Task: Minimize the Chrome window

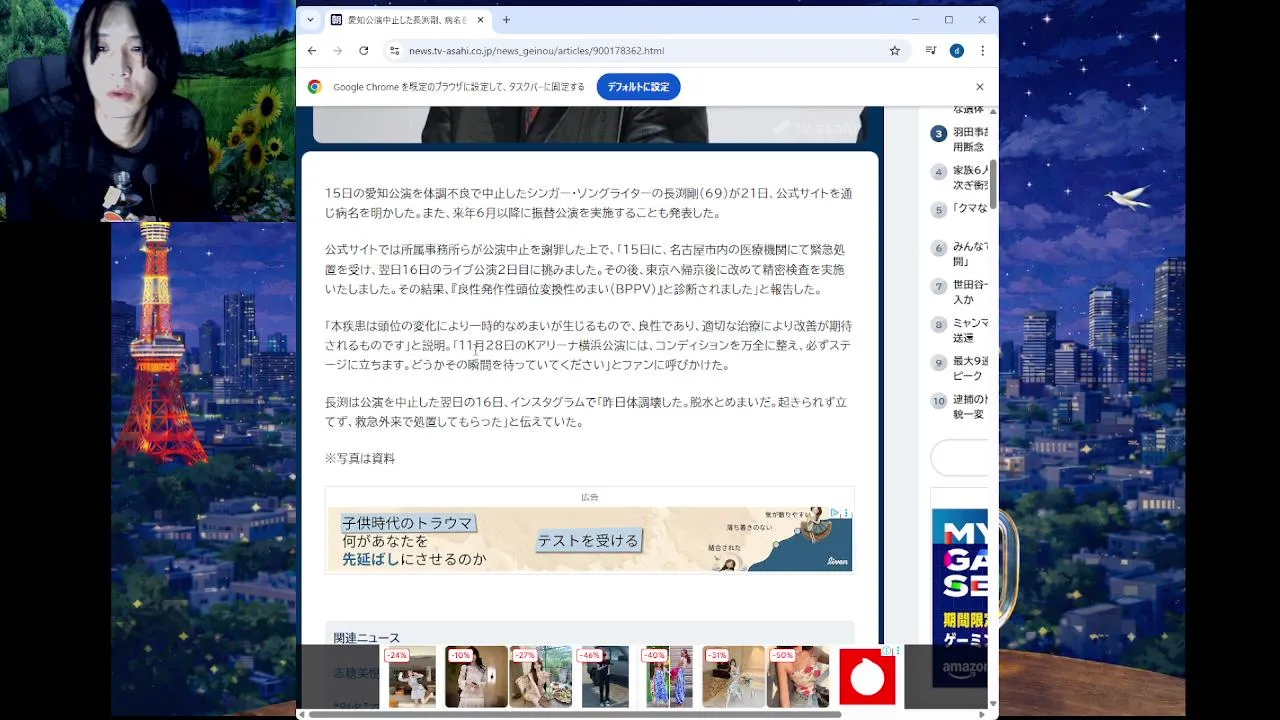Action: pos(916,20)
